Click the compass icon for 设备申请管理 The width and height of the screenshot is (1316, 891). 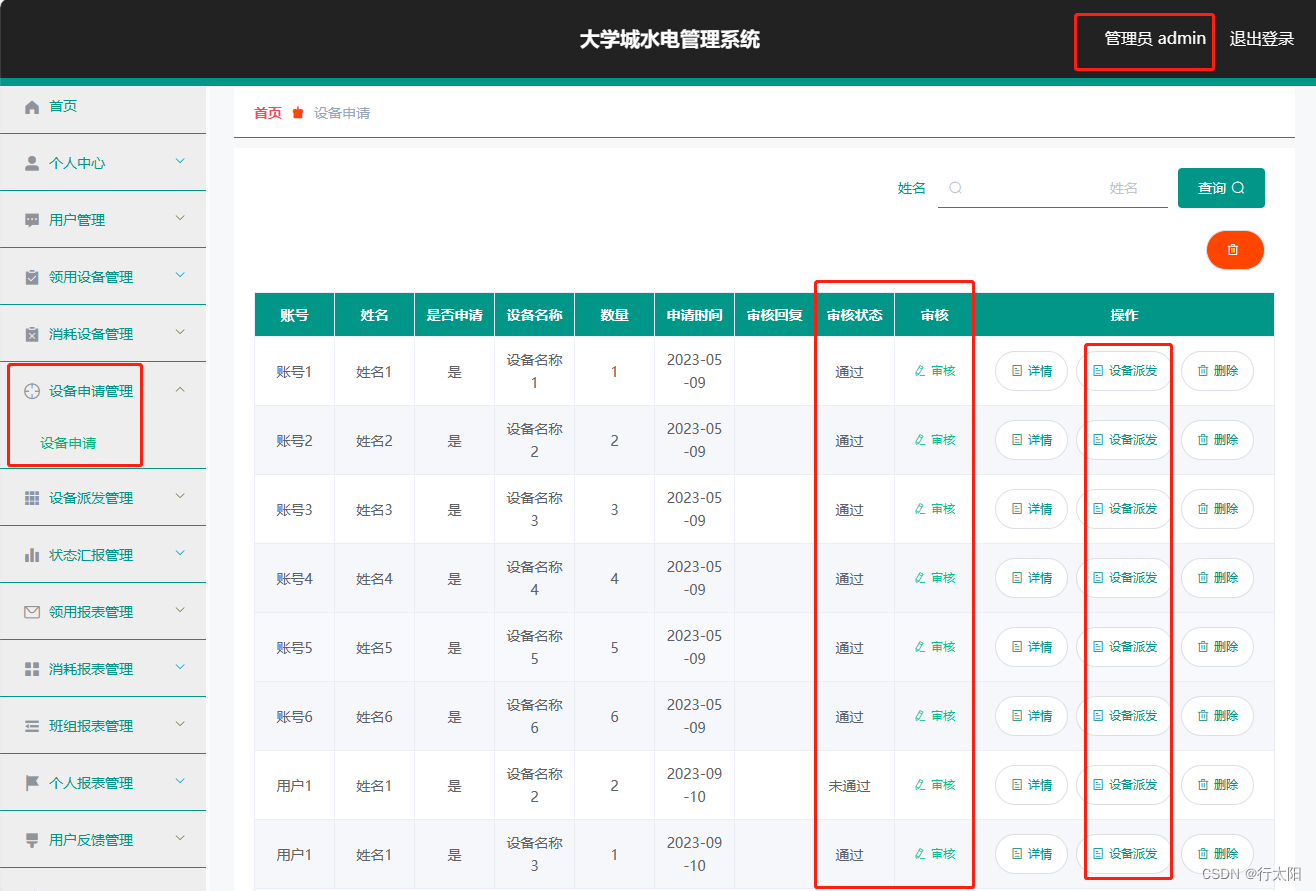(x=32, y=391)
